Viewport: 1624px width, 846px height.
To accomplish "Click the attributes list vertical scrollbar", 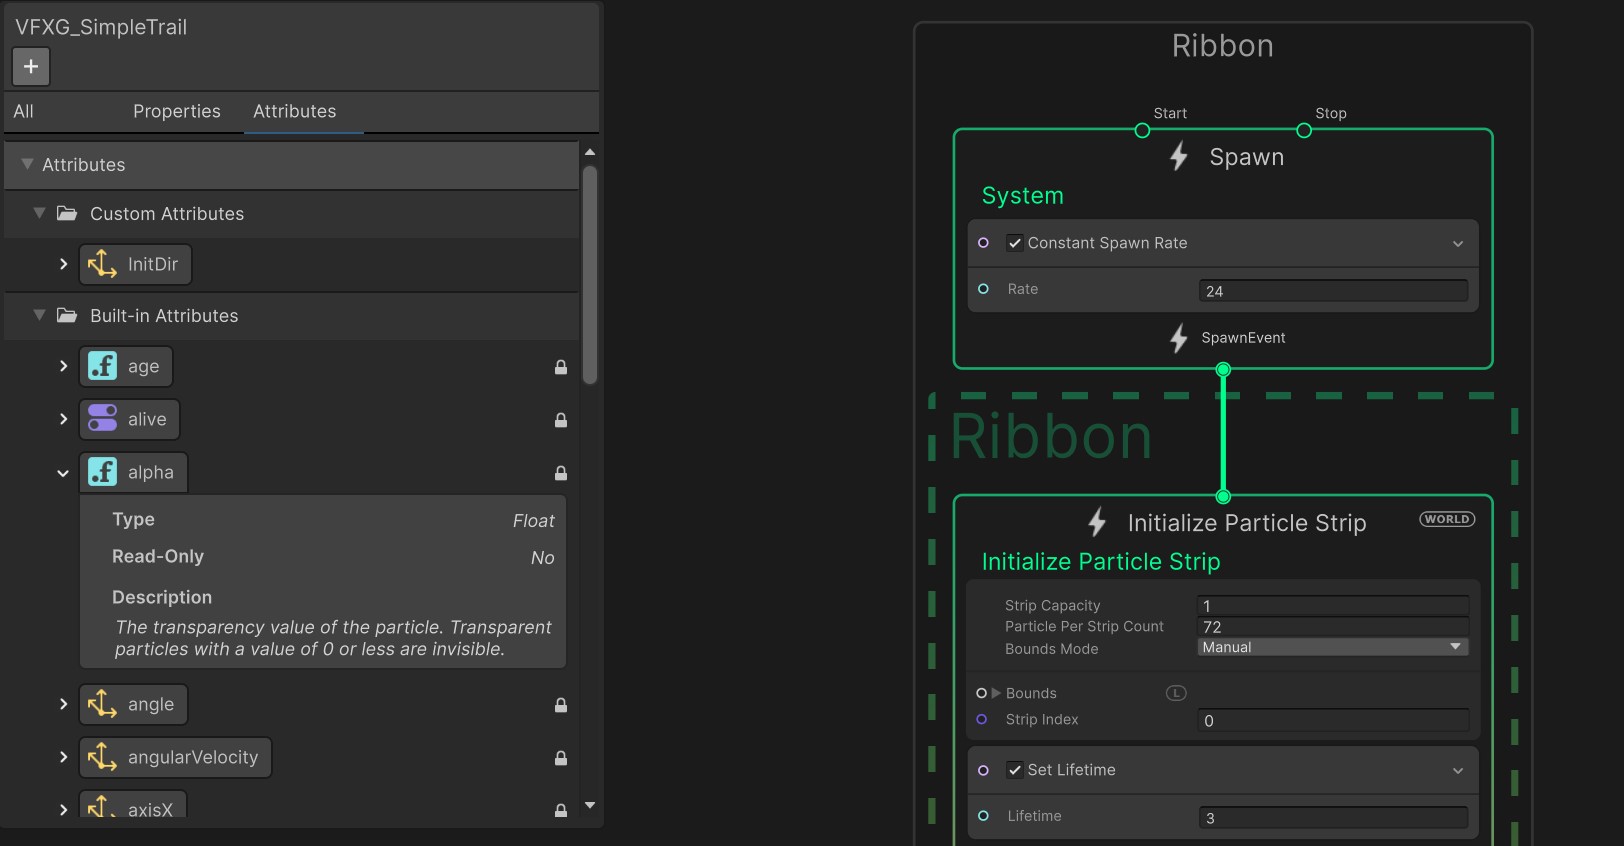I will pos(590,275).
